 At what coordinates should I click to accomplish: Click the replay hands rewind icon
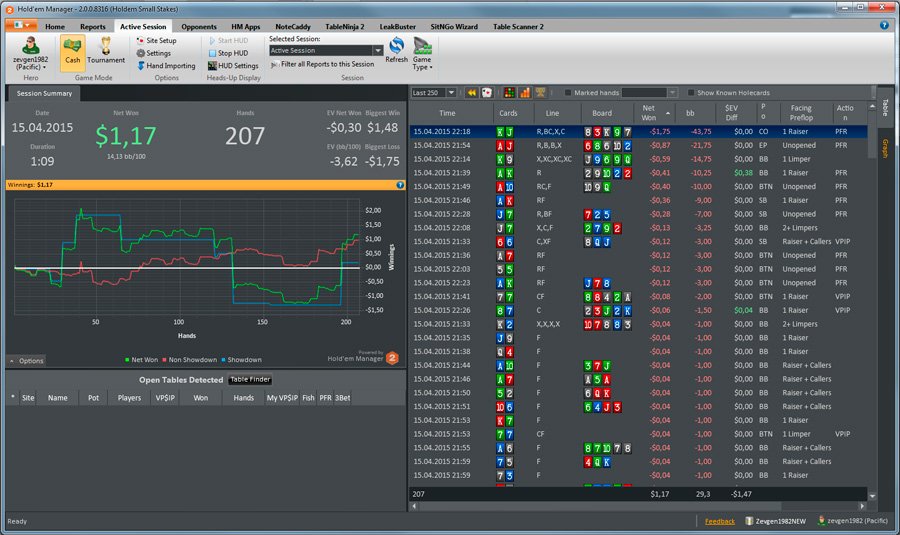471,92
